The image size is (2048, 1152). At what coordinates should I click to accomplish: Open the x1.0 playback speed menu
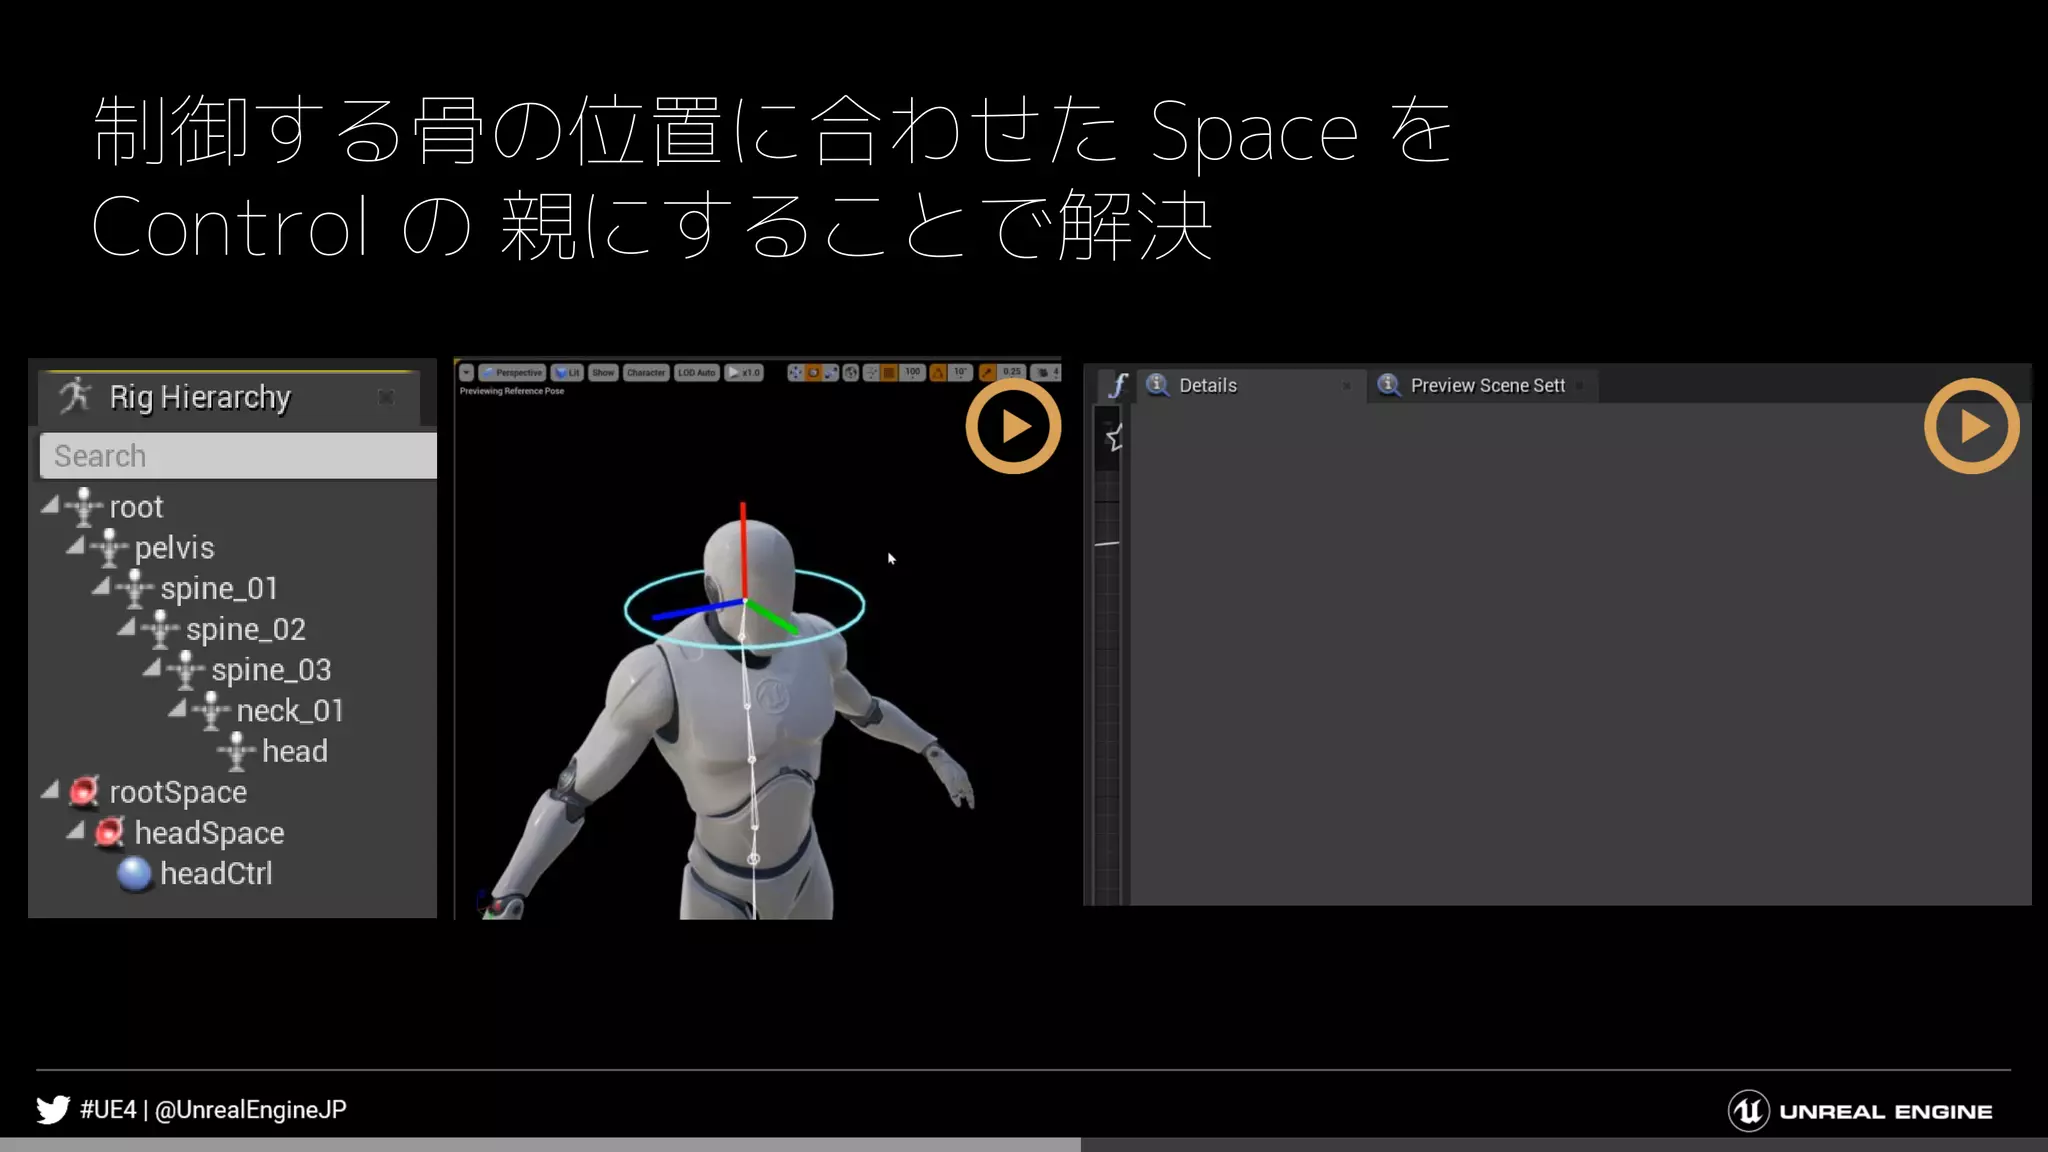tap(744, 372)
